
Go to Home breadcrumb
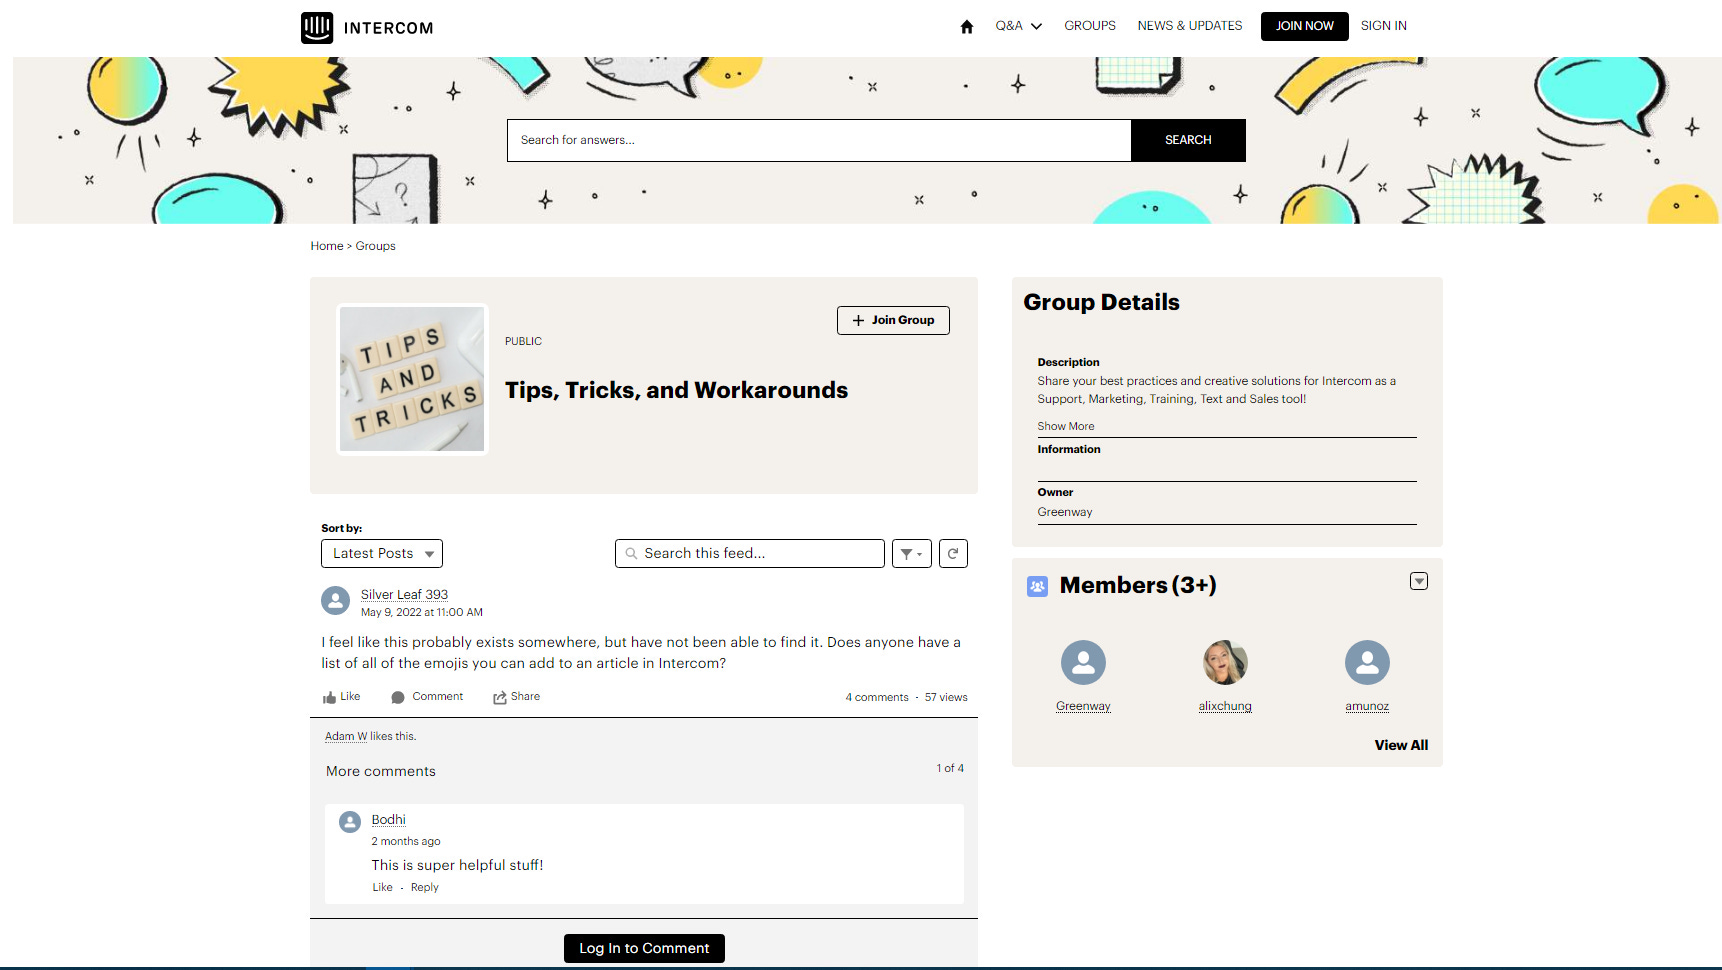click(326, 246)
